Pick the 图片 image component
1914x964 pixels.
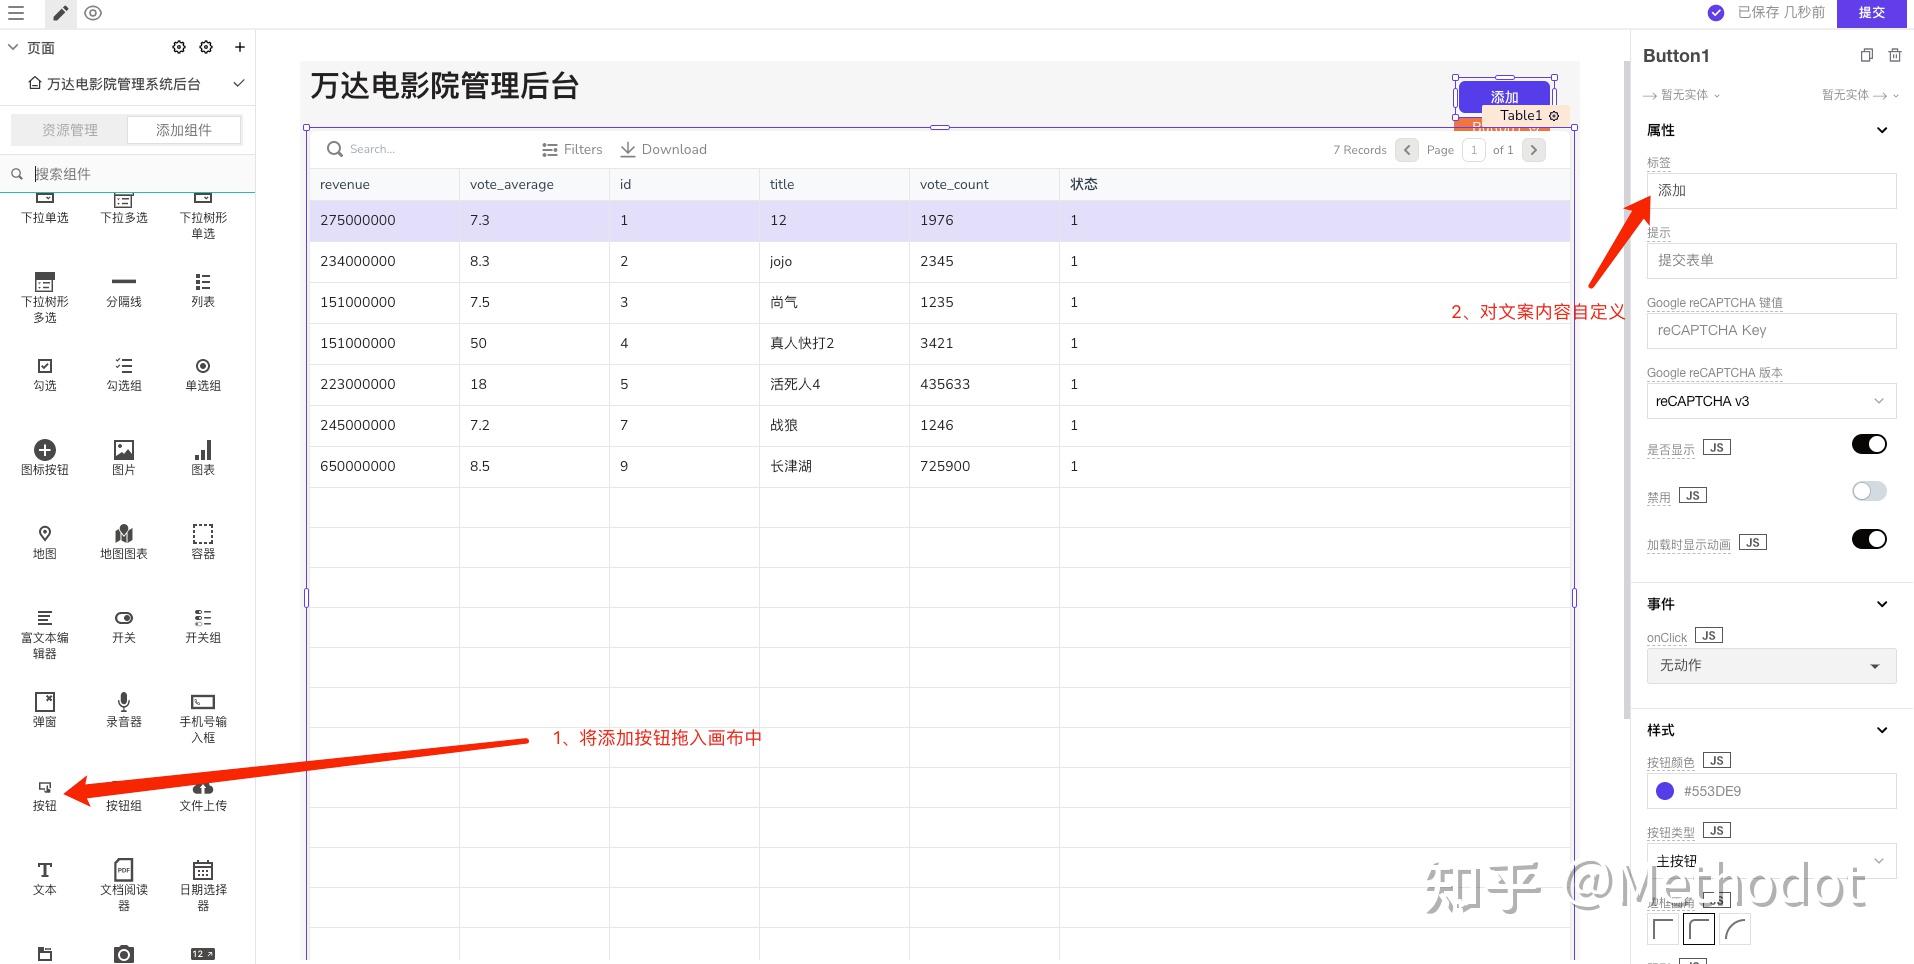pos(124,458)
